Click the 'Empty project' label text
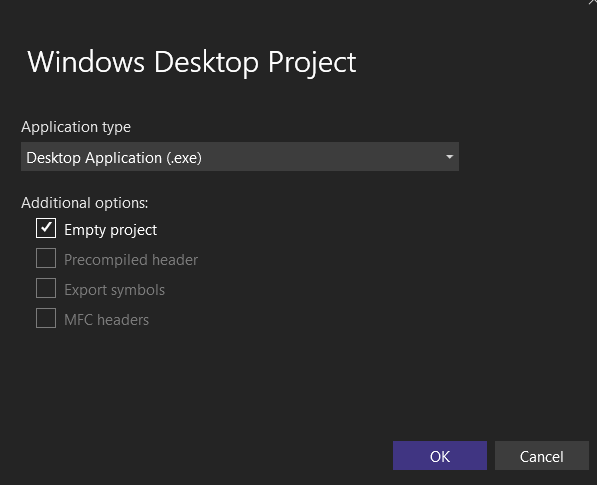The image size is (597, 485). click(110, 230)
